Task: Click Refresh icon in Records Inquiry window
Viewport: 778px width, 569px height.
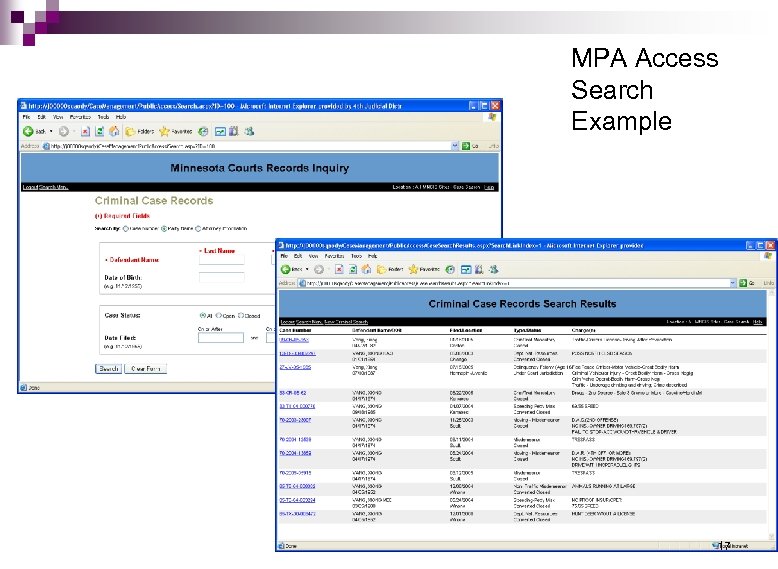Action: pyautogui.click(x=99, y=131)
